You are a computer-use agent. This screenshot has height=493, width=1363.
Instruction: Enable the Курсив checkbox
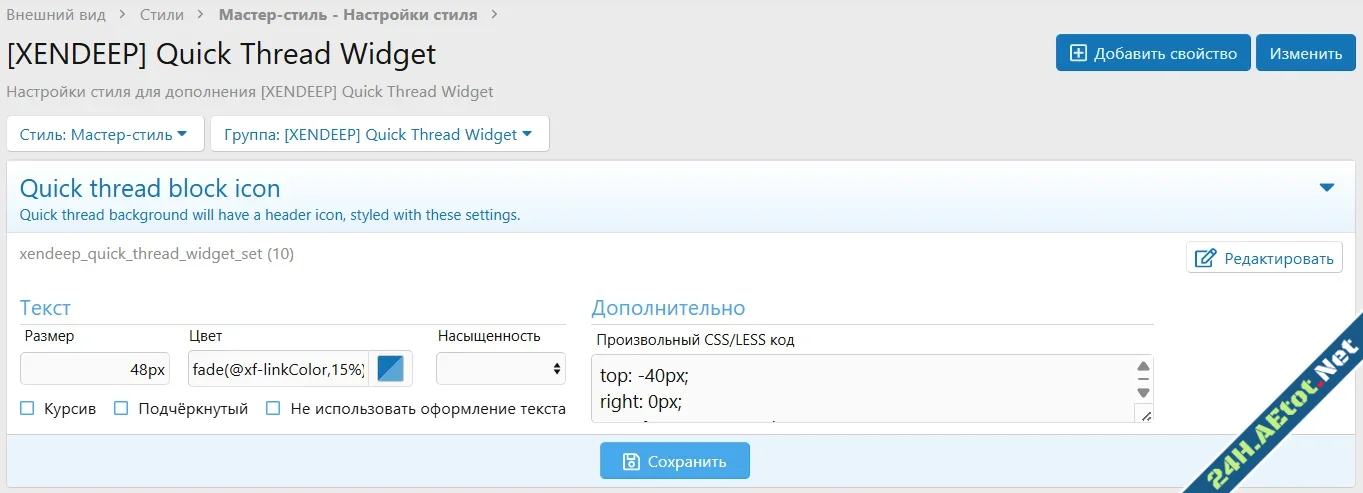27,408
